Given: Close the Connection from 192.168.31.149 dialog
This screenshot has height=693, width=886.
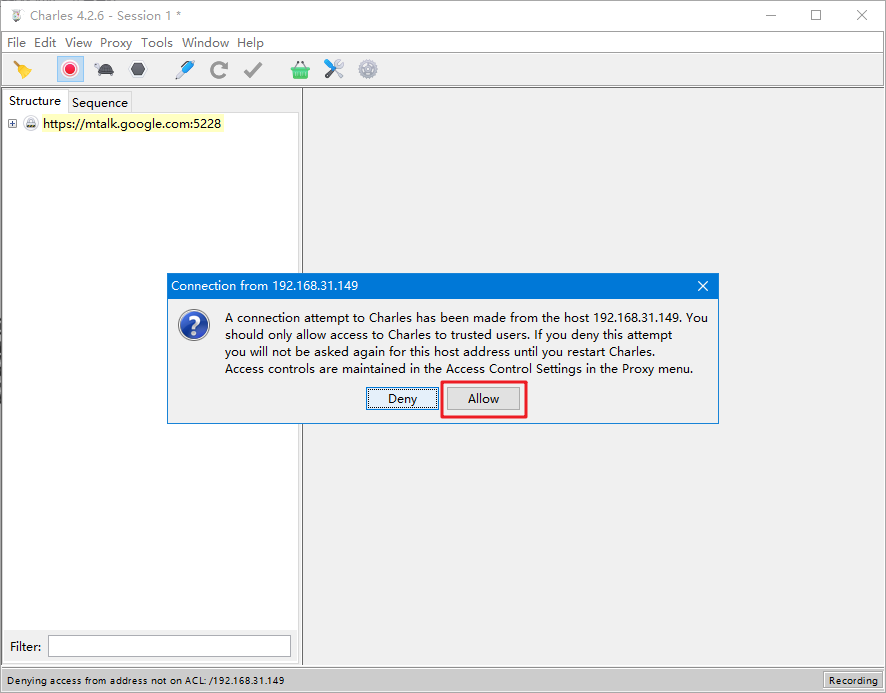Looking at the screenshot, I should (702, 286).
